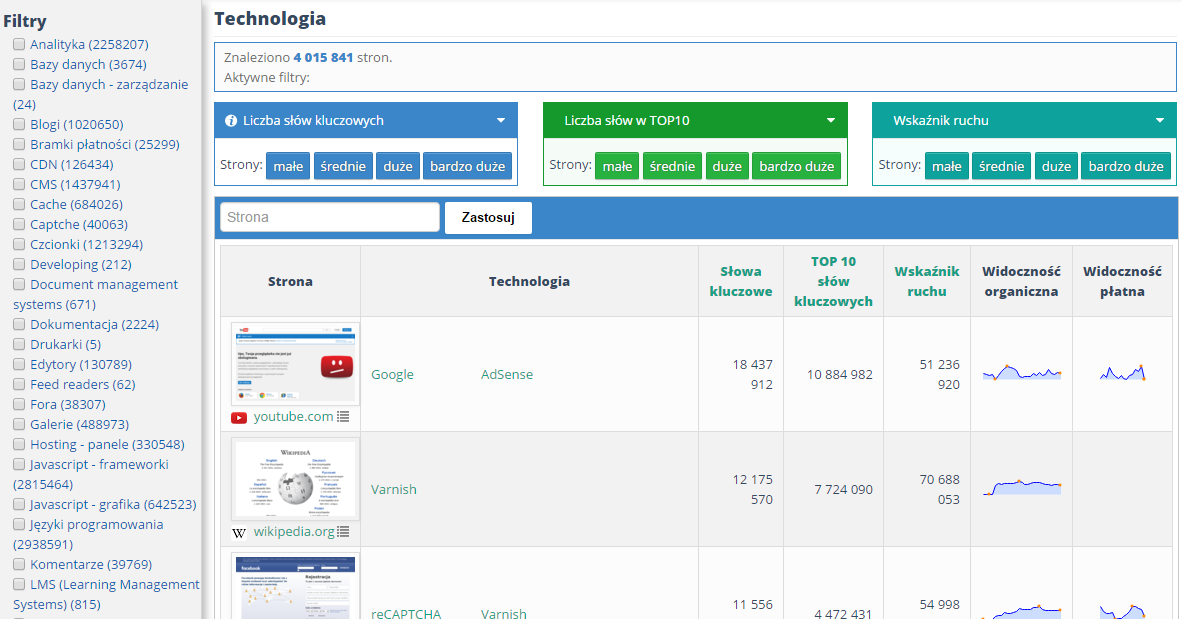This screenshot has width=1182, height=619.
Task: Select the Captche (40063) checkbox
Action: tap(19, 224)
